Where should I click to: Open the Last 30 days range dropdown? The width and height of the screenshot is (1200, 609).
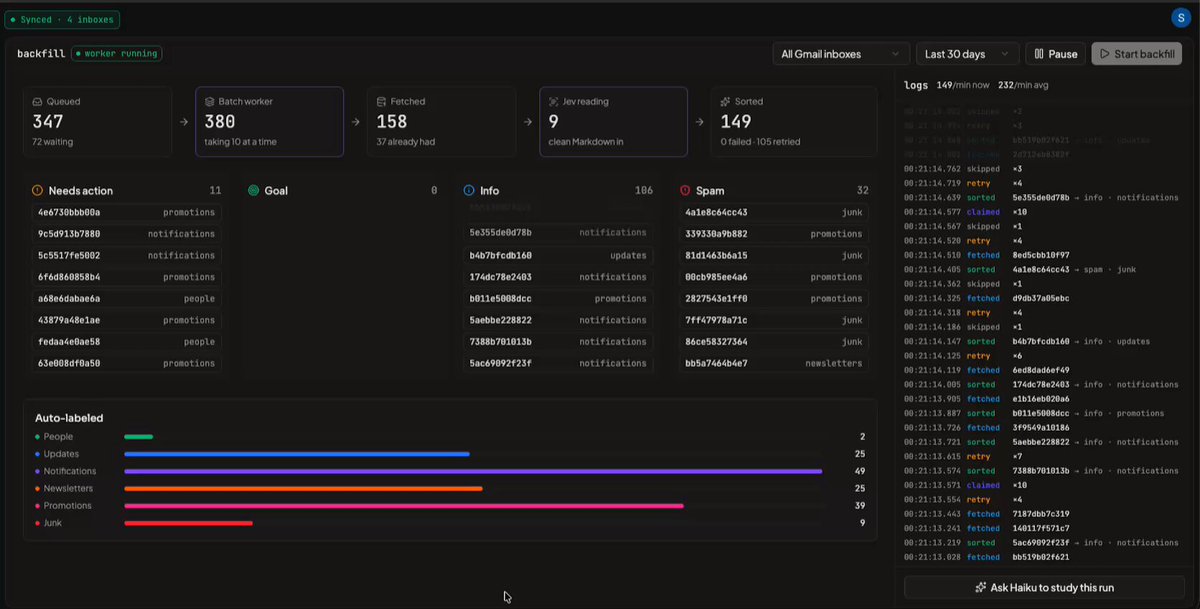[x=967, y=54]
